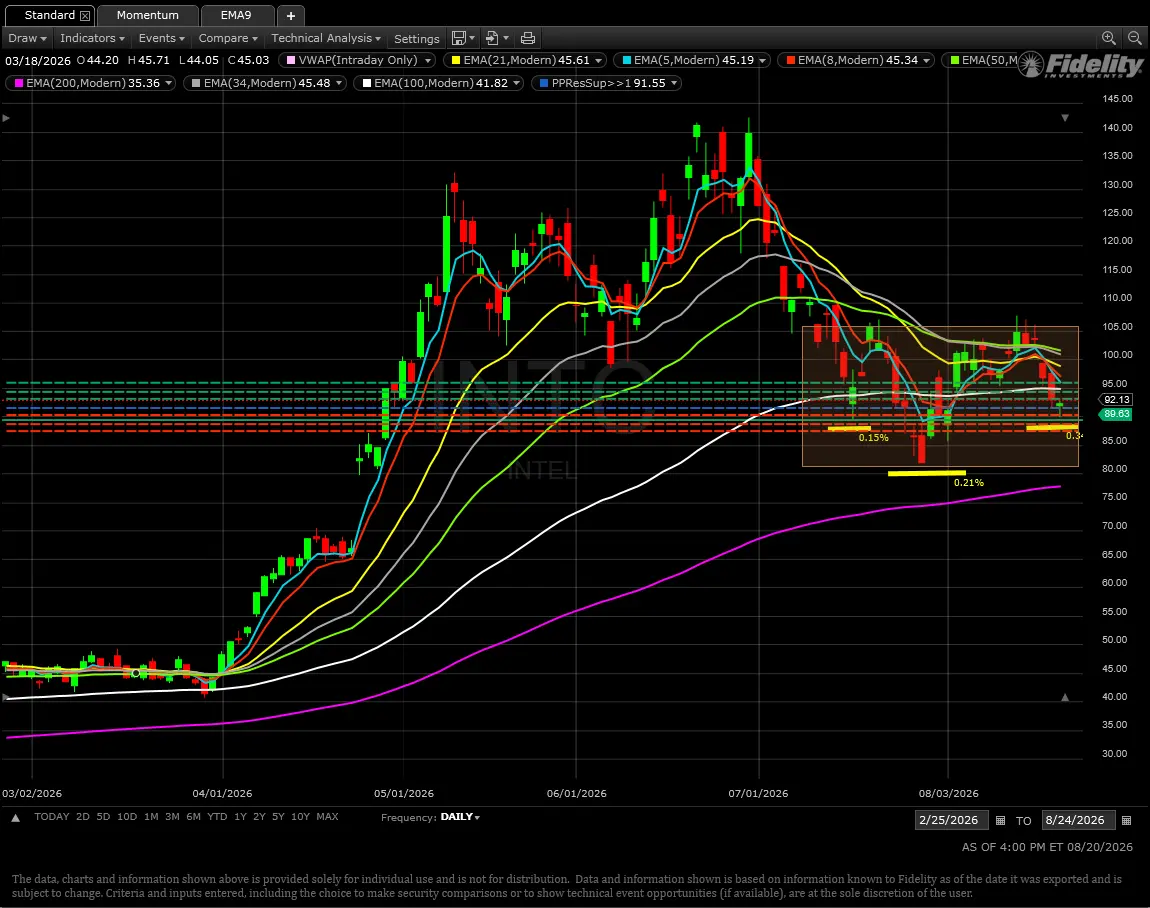This screenshot has width=1150, height=908.
Task: Set range to 5D
Action: (x=103, y=816)
